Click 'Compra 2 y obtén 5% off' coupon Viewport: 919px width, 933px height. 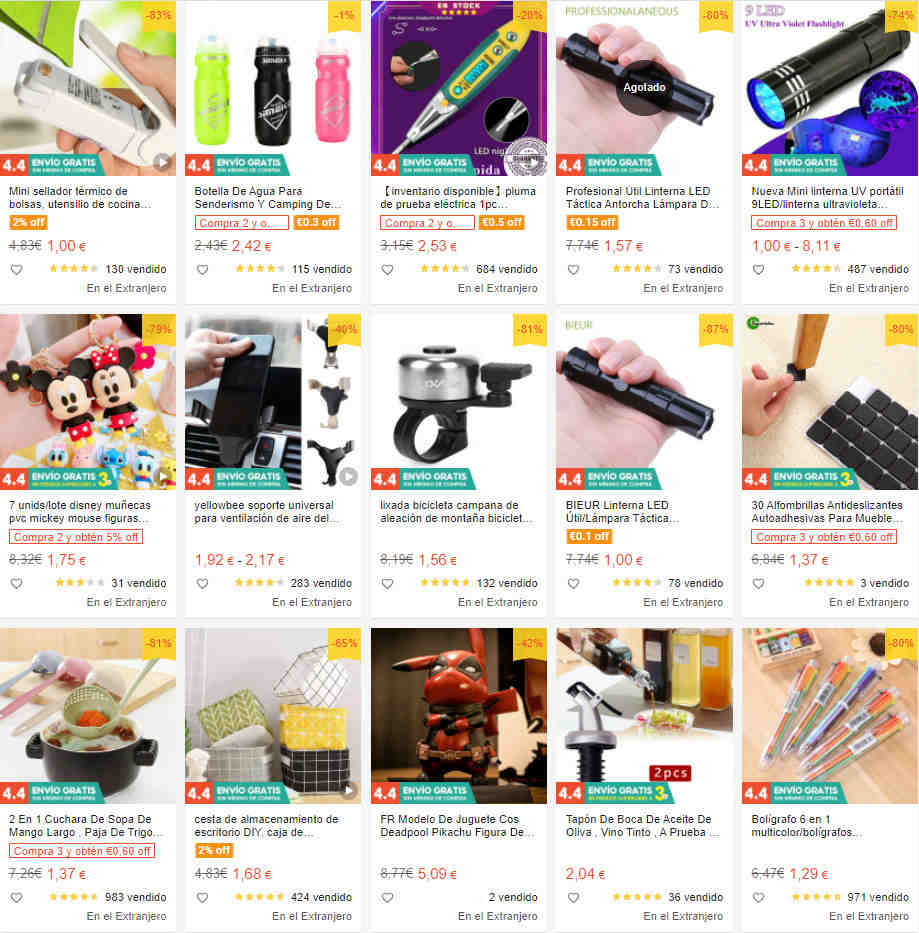(76, 537)
